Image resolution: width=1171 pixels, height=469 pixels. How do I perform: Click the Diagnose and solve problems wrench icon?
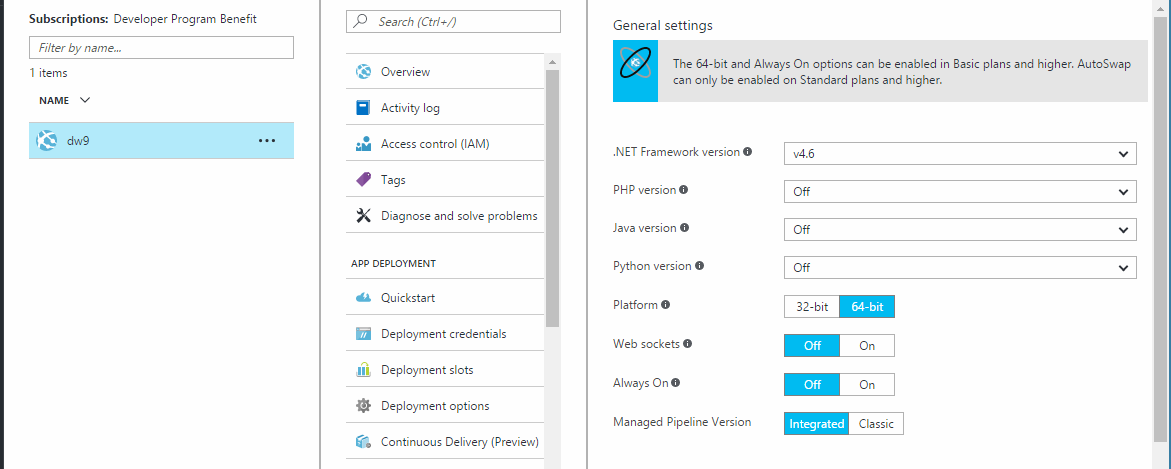coord(363,216)
